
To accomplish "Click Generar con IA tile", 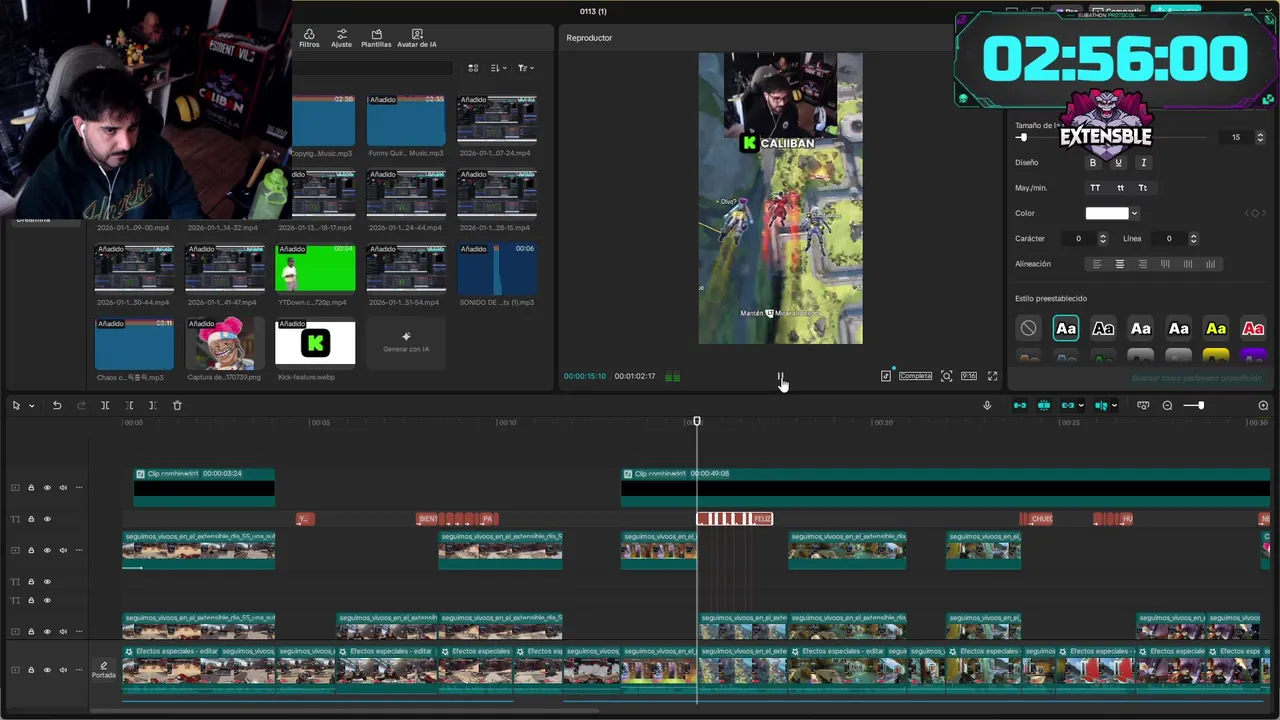I will tap(406, 343).
